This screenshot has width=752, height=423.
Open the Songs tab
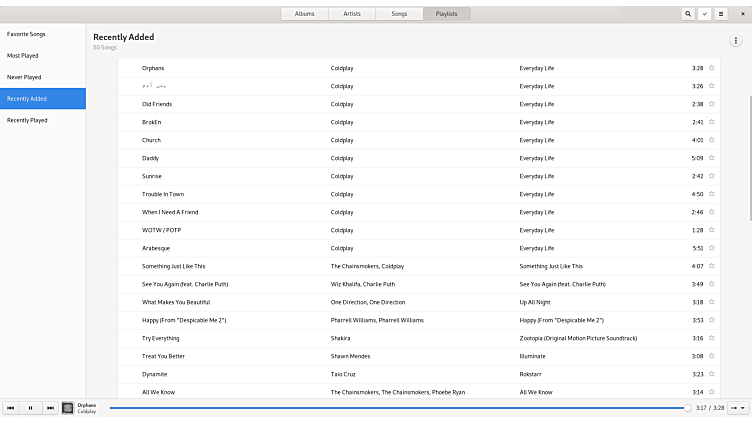coord(399,14)
